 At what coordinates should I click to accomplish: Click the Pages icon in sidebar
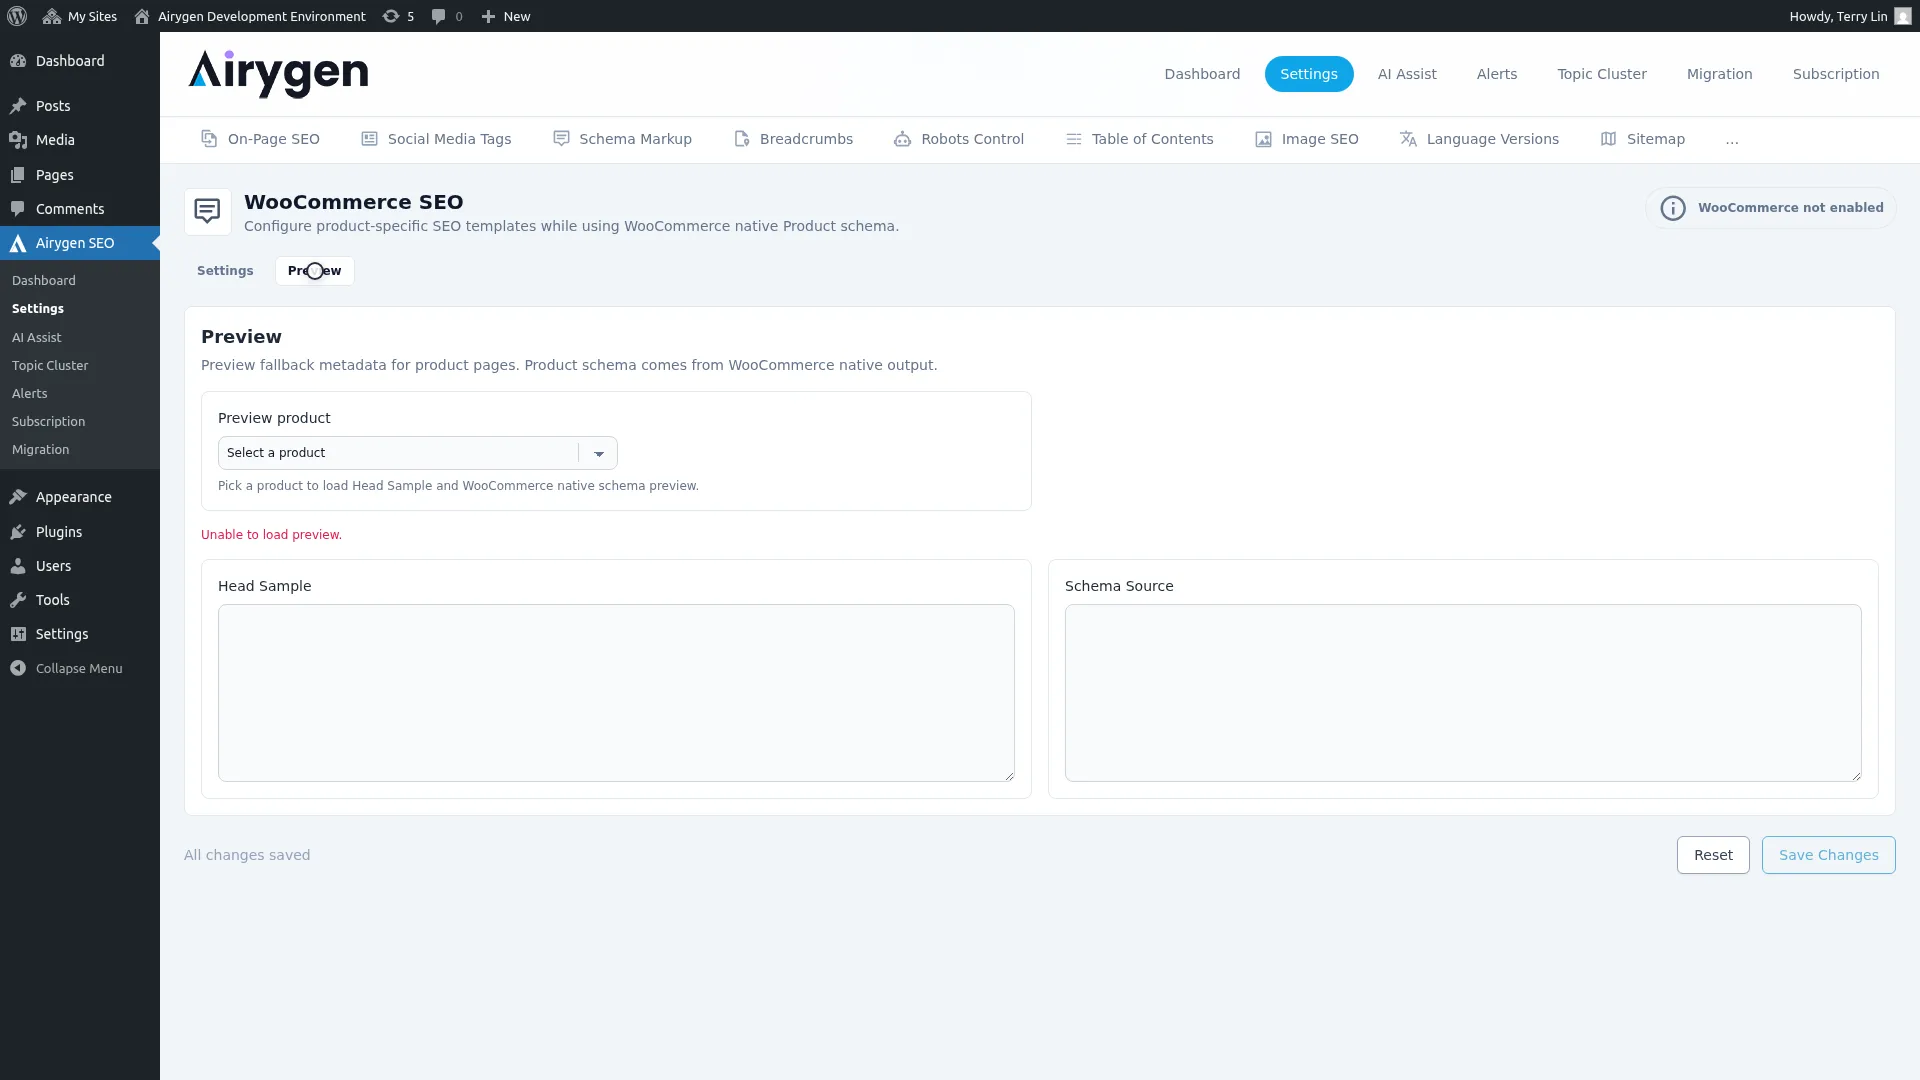[18, 175]
